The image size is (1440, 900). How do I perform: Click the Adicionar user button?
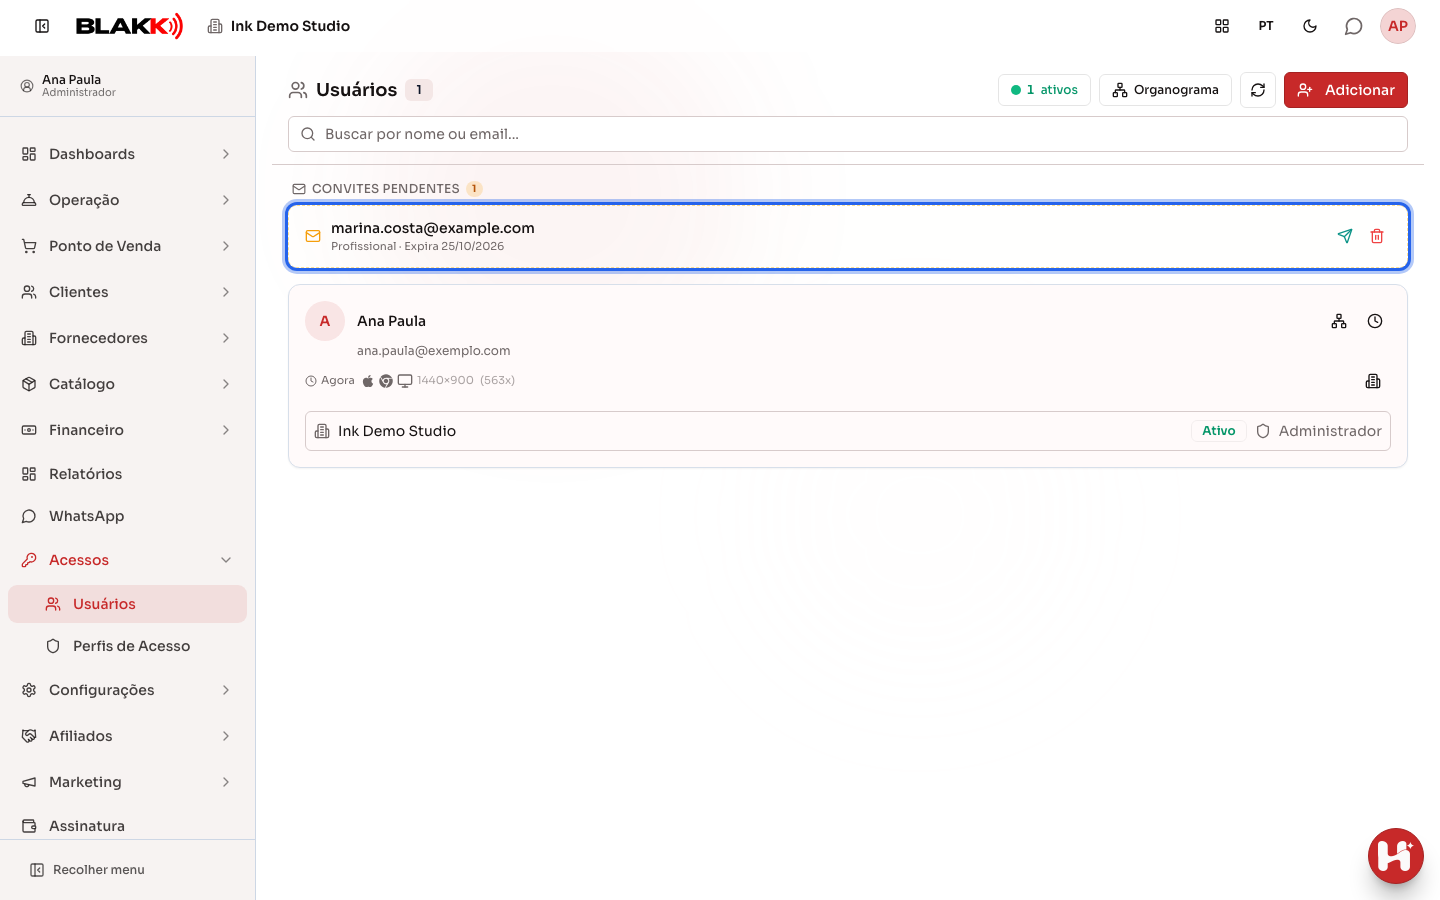pyautogui.click(x=1346, y=90)
